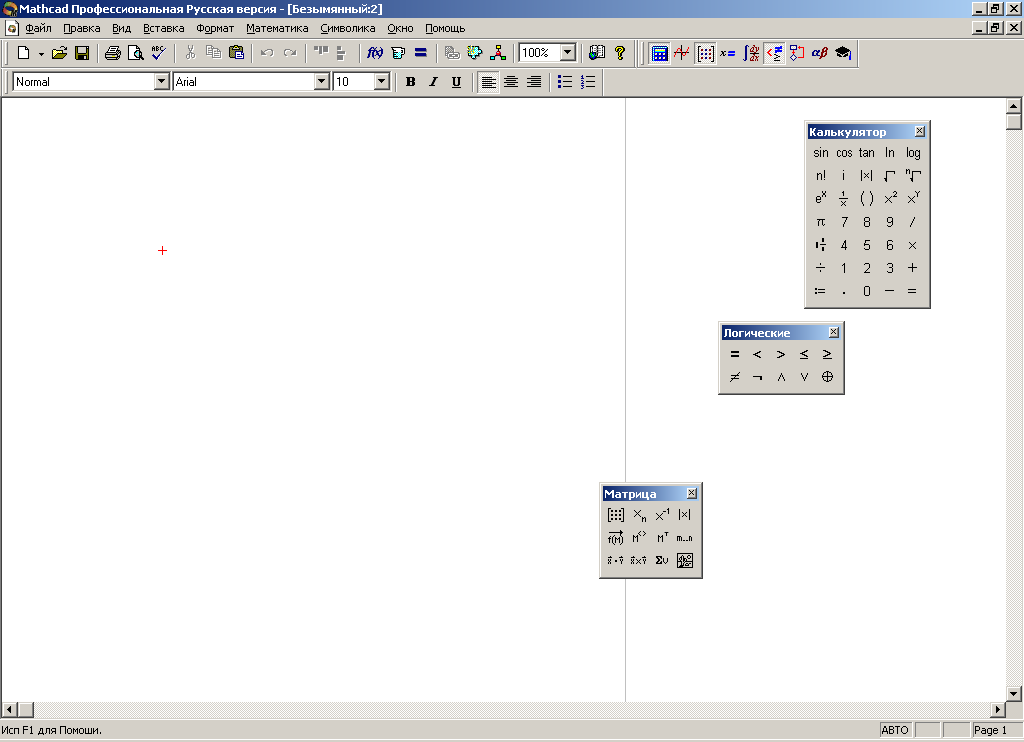Click sin in the Калькулятор palette
This screenshot has height=742, width=1024.
pos(821,153)
